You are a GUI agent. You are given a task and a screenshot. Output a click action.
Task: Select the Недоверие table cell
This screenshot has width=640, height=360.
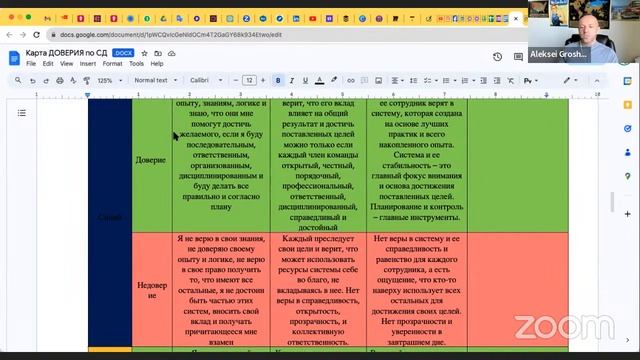pyautogui.click(x=152, y=290)
